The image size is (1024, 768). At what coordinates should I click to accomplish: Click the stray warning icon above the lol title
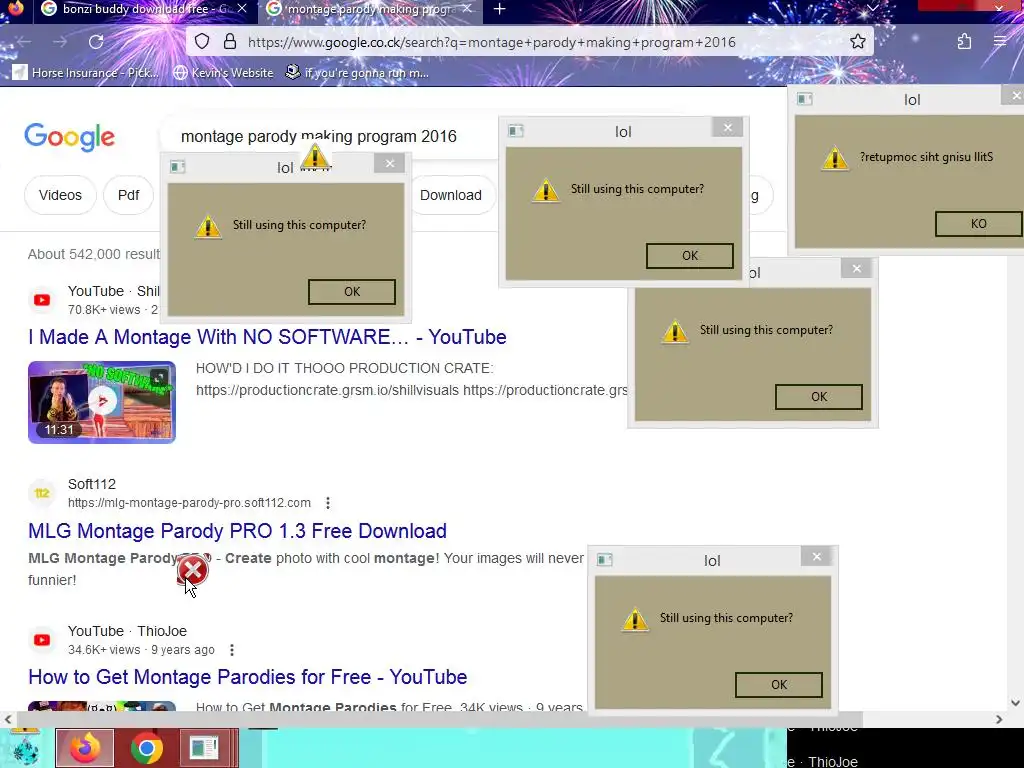315,157
